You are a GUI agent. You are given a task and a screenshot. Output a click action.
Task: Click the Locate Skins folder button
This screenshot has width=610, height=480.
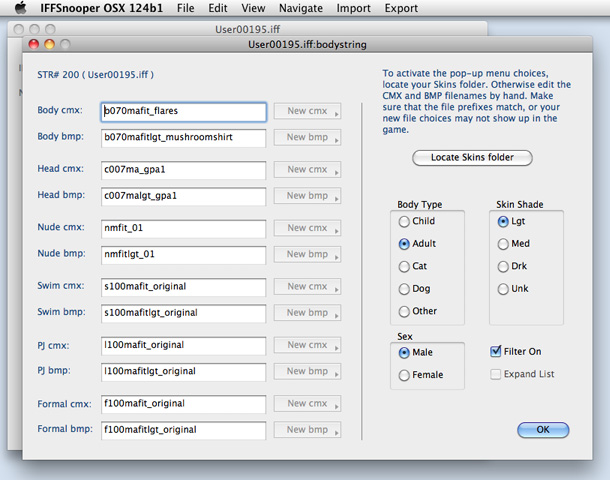coord(472,158)
